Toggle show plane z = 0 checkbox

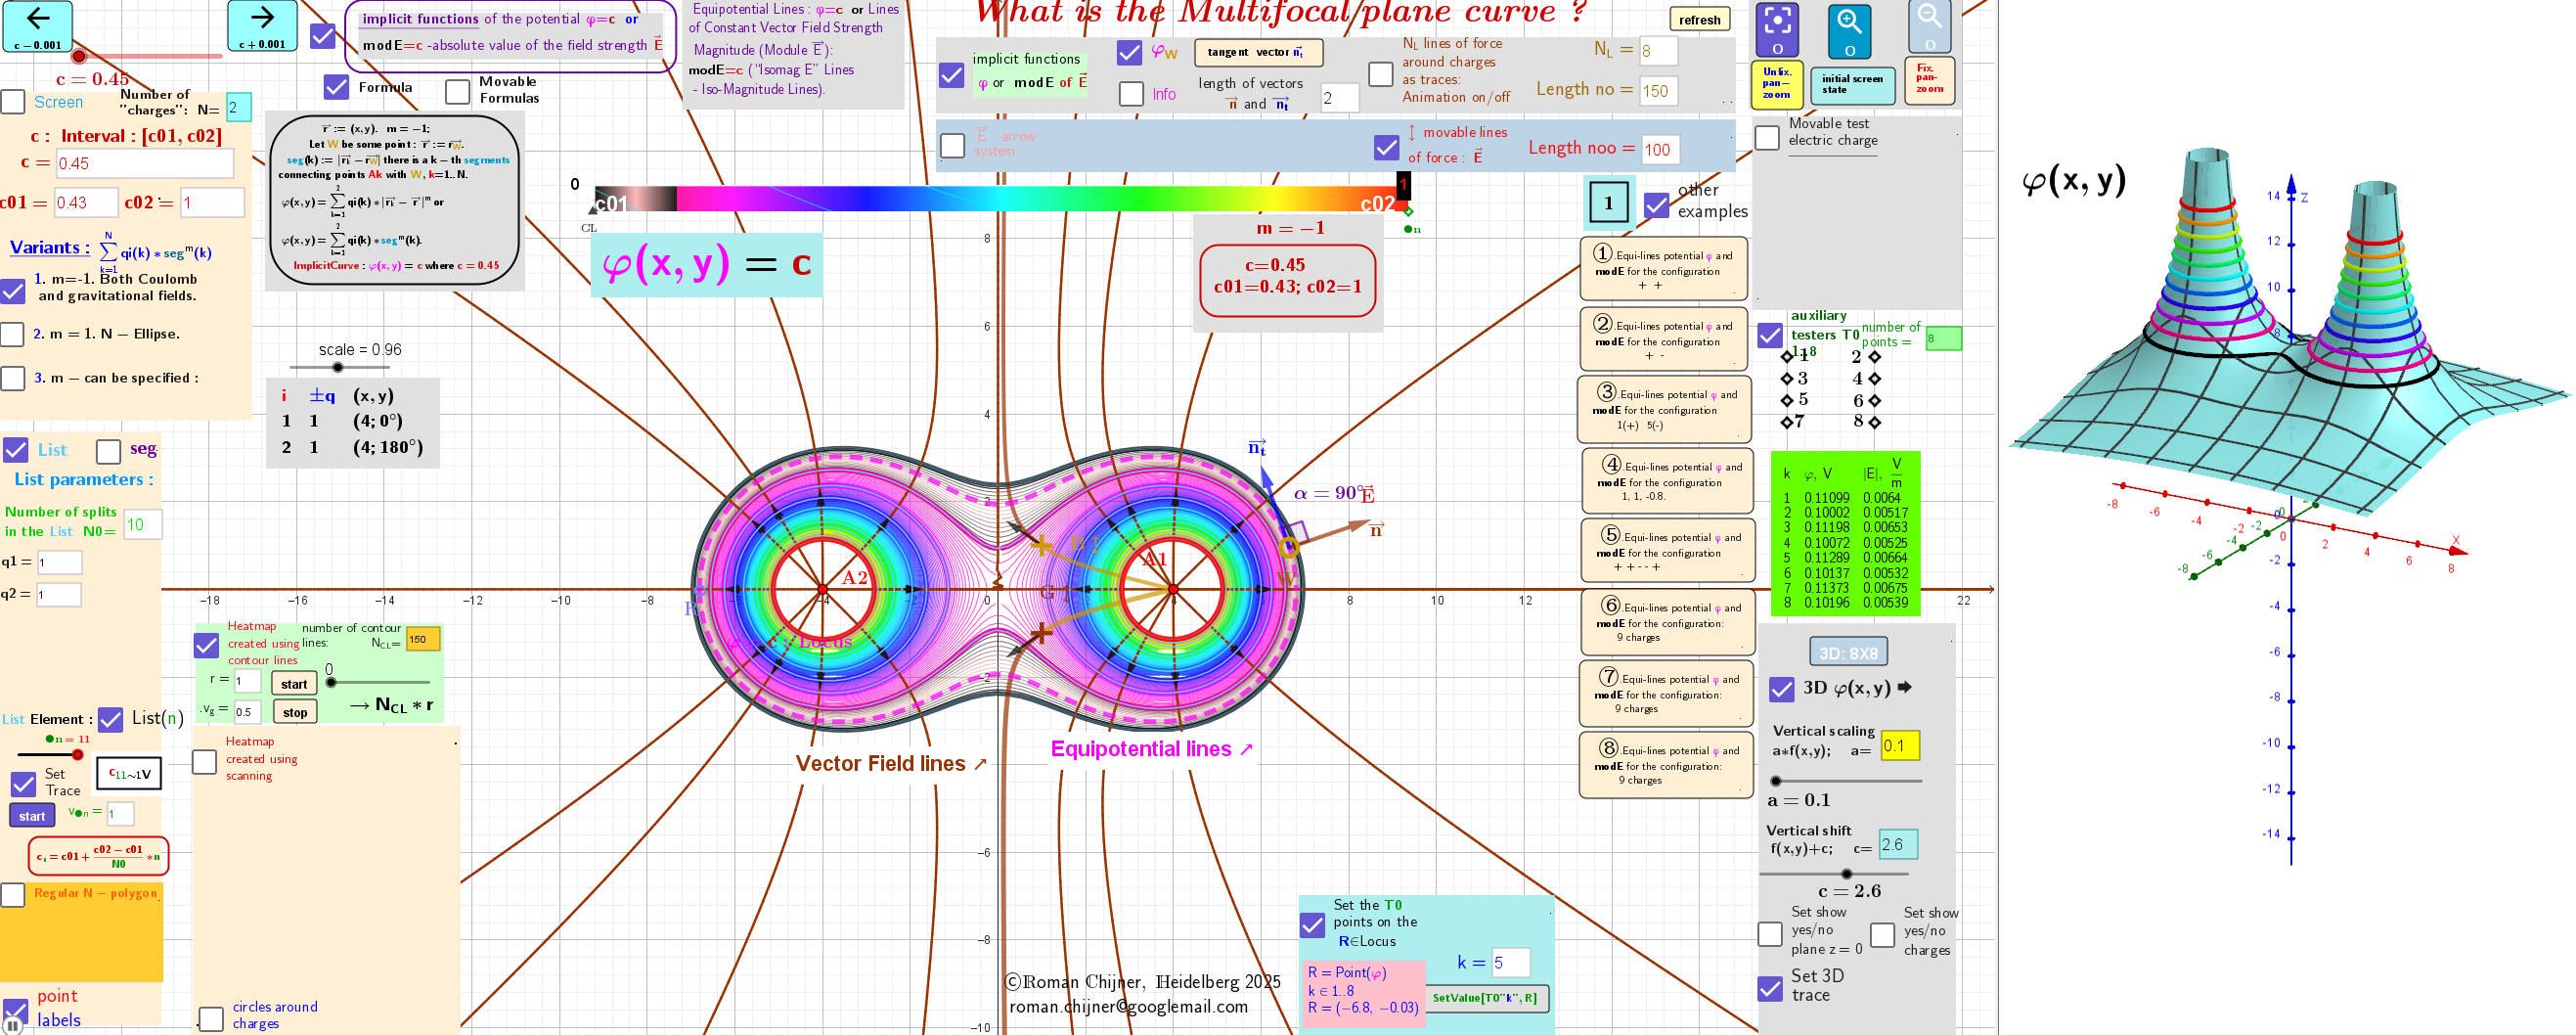pyautogui.click(x=1769, y=934)
